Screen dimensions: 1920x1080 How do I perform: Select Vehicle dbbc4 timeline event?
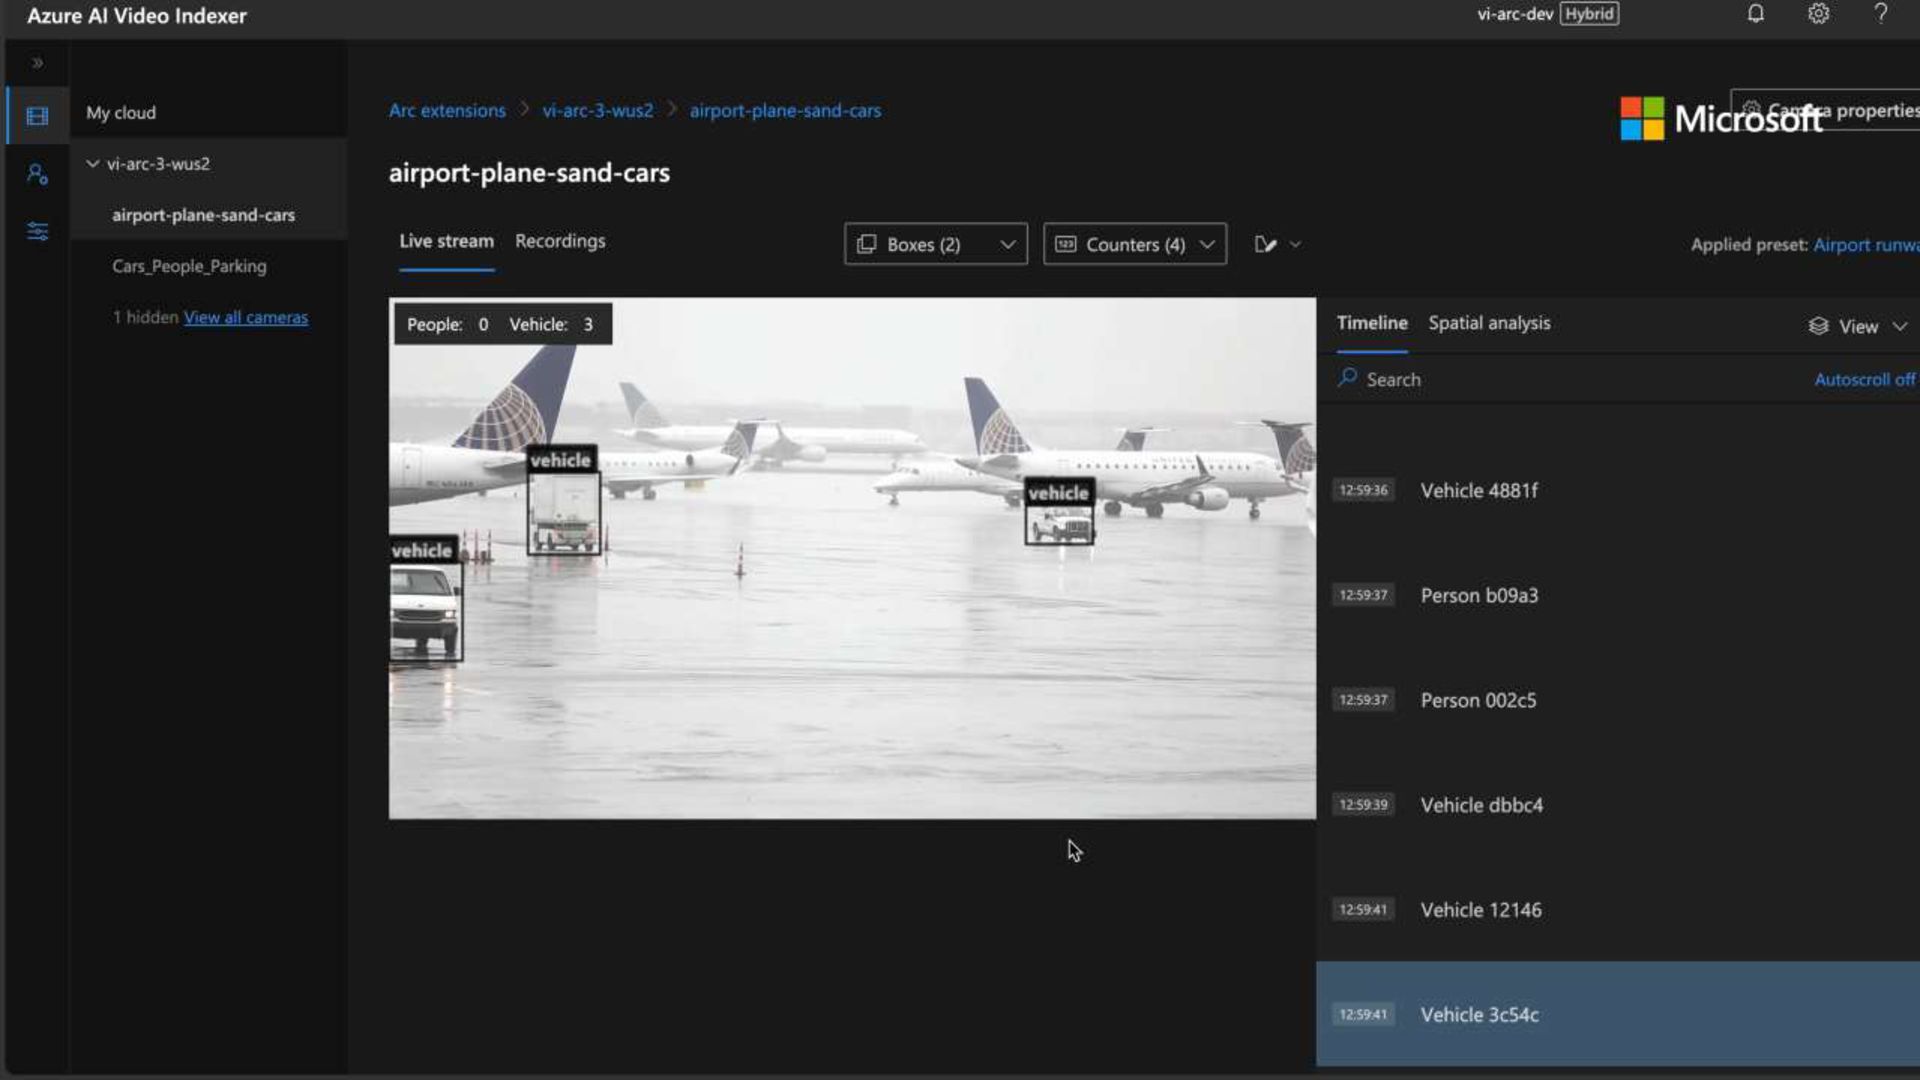(x=1481, y=805)
